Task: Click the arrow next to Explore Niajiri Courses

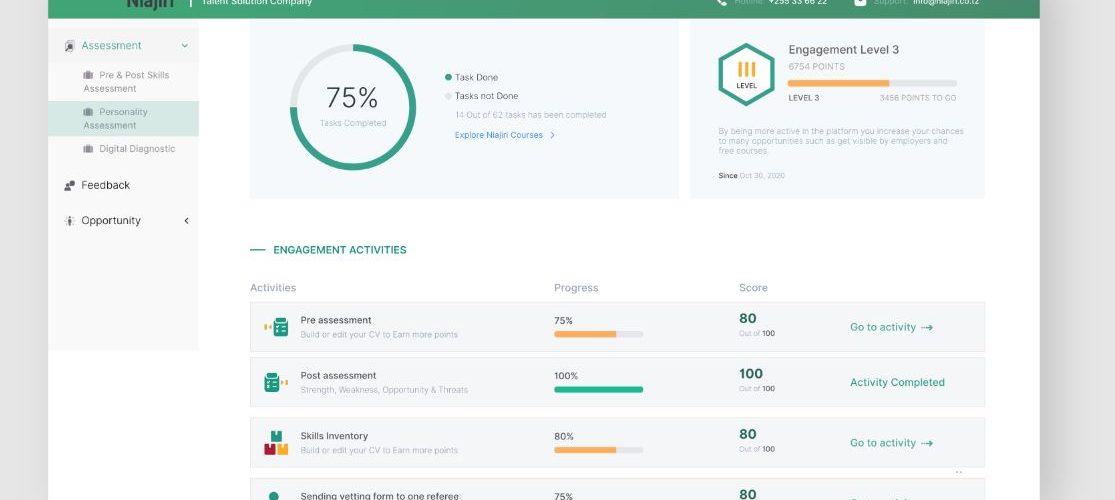Action: click(x=553, y=135)
